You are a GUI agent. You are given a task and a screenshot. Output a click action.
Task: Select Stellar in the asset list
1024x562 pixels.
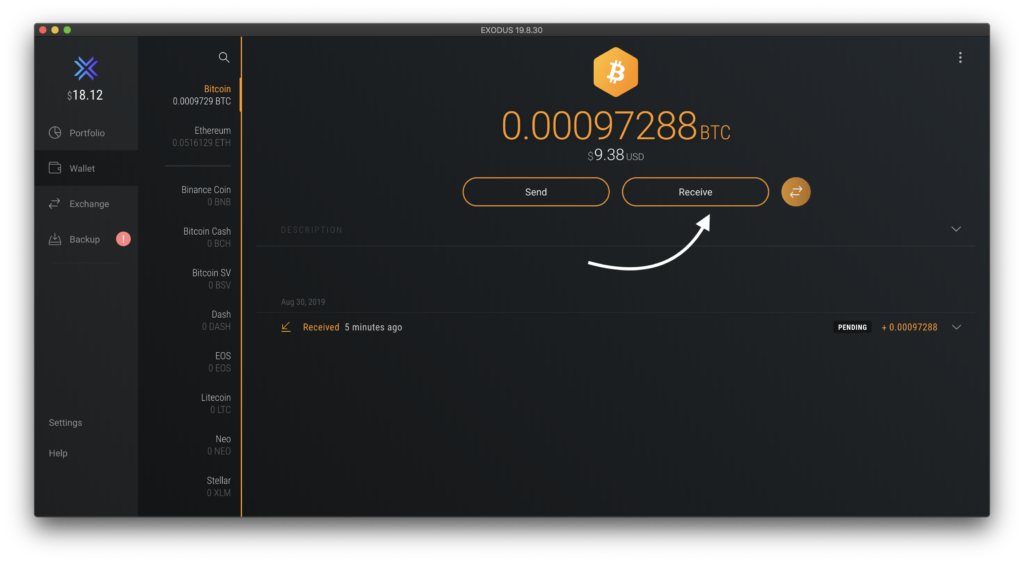pos(219,487)
